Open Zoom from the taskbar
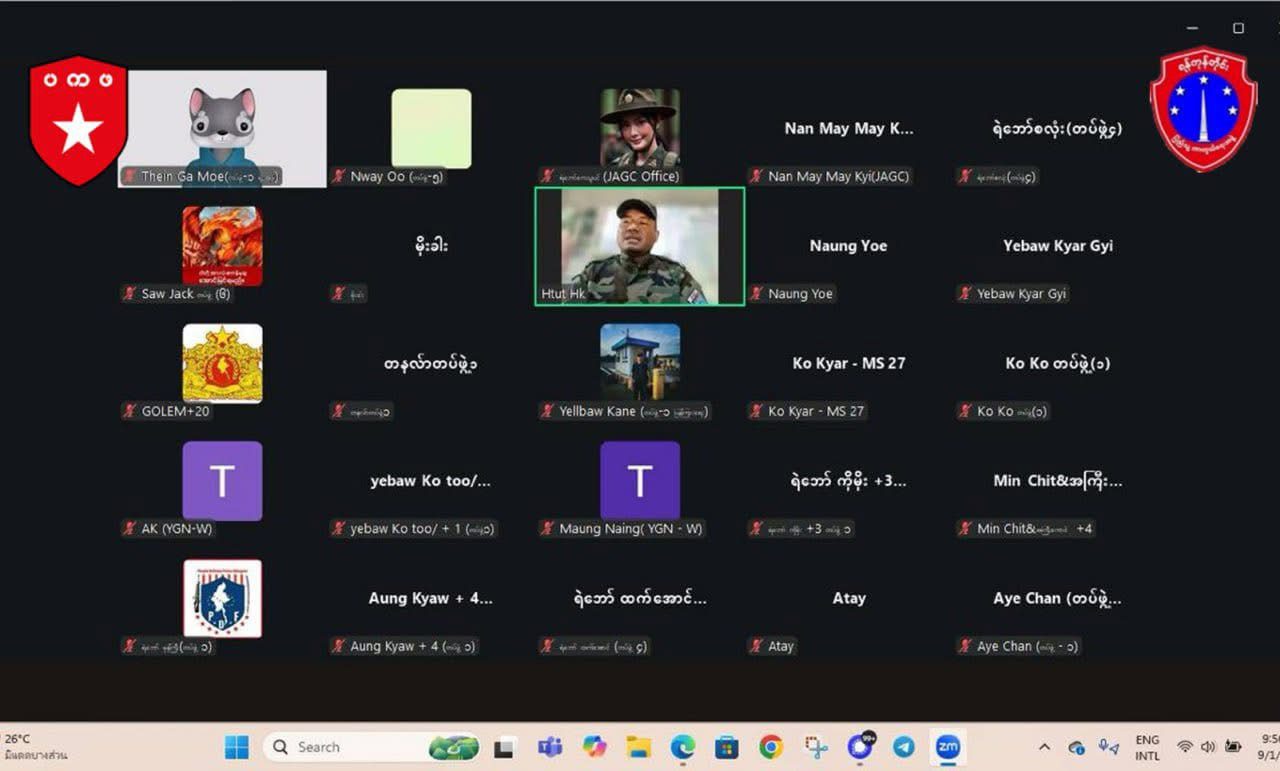 [947, 747]
